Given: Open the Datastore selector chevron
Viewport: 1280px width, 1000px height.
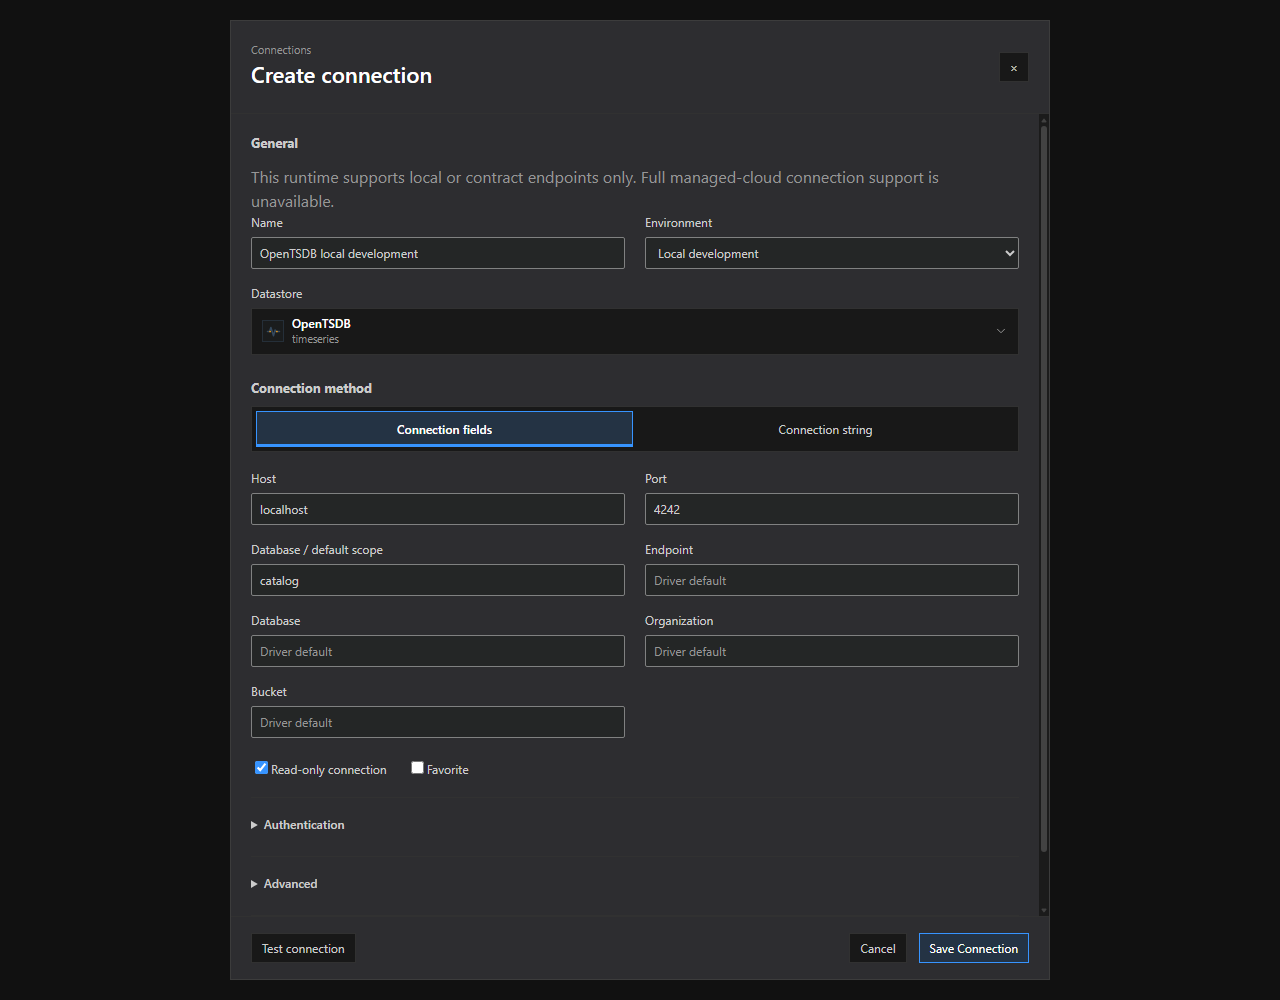Looking at the screenshot, I should pyautogui.click(x=1000, y=331).
